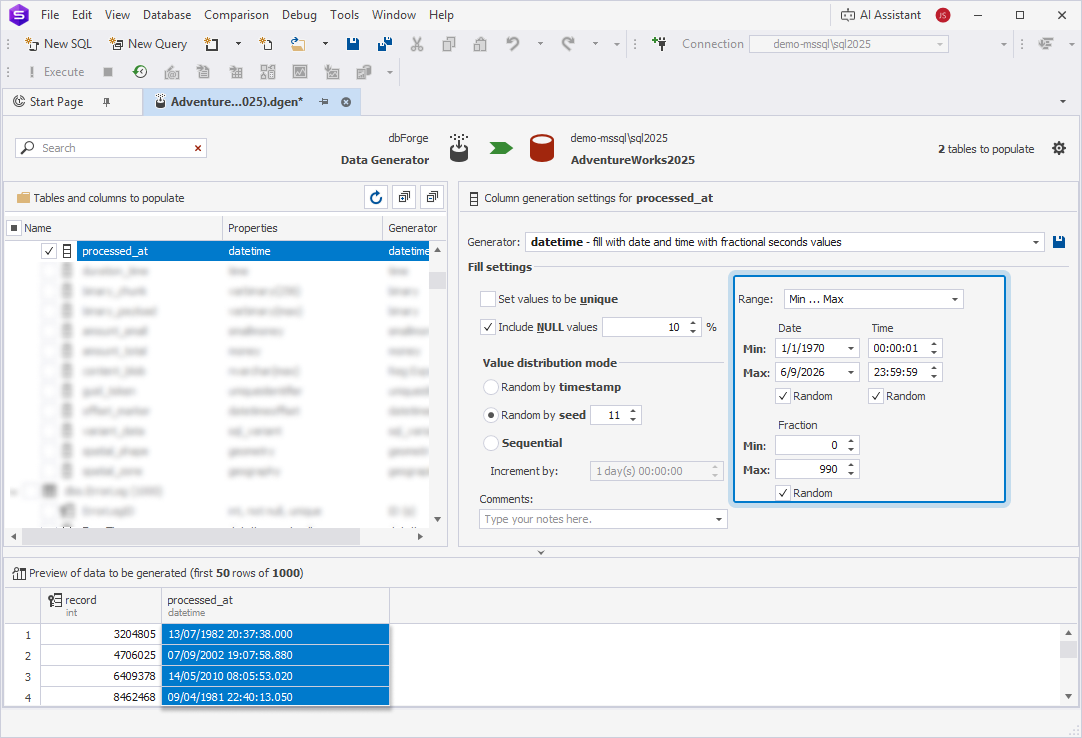1082x738 pixels.
Task: Click the expand all tables icon
Action: 404,197
